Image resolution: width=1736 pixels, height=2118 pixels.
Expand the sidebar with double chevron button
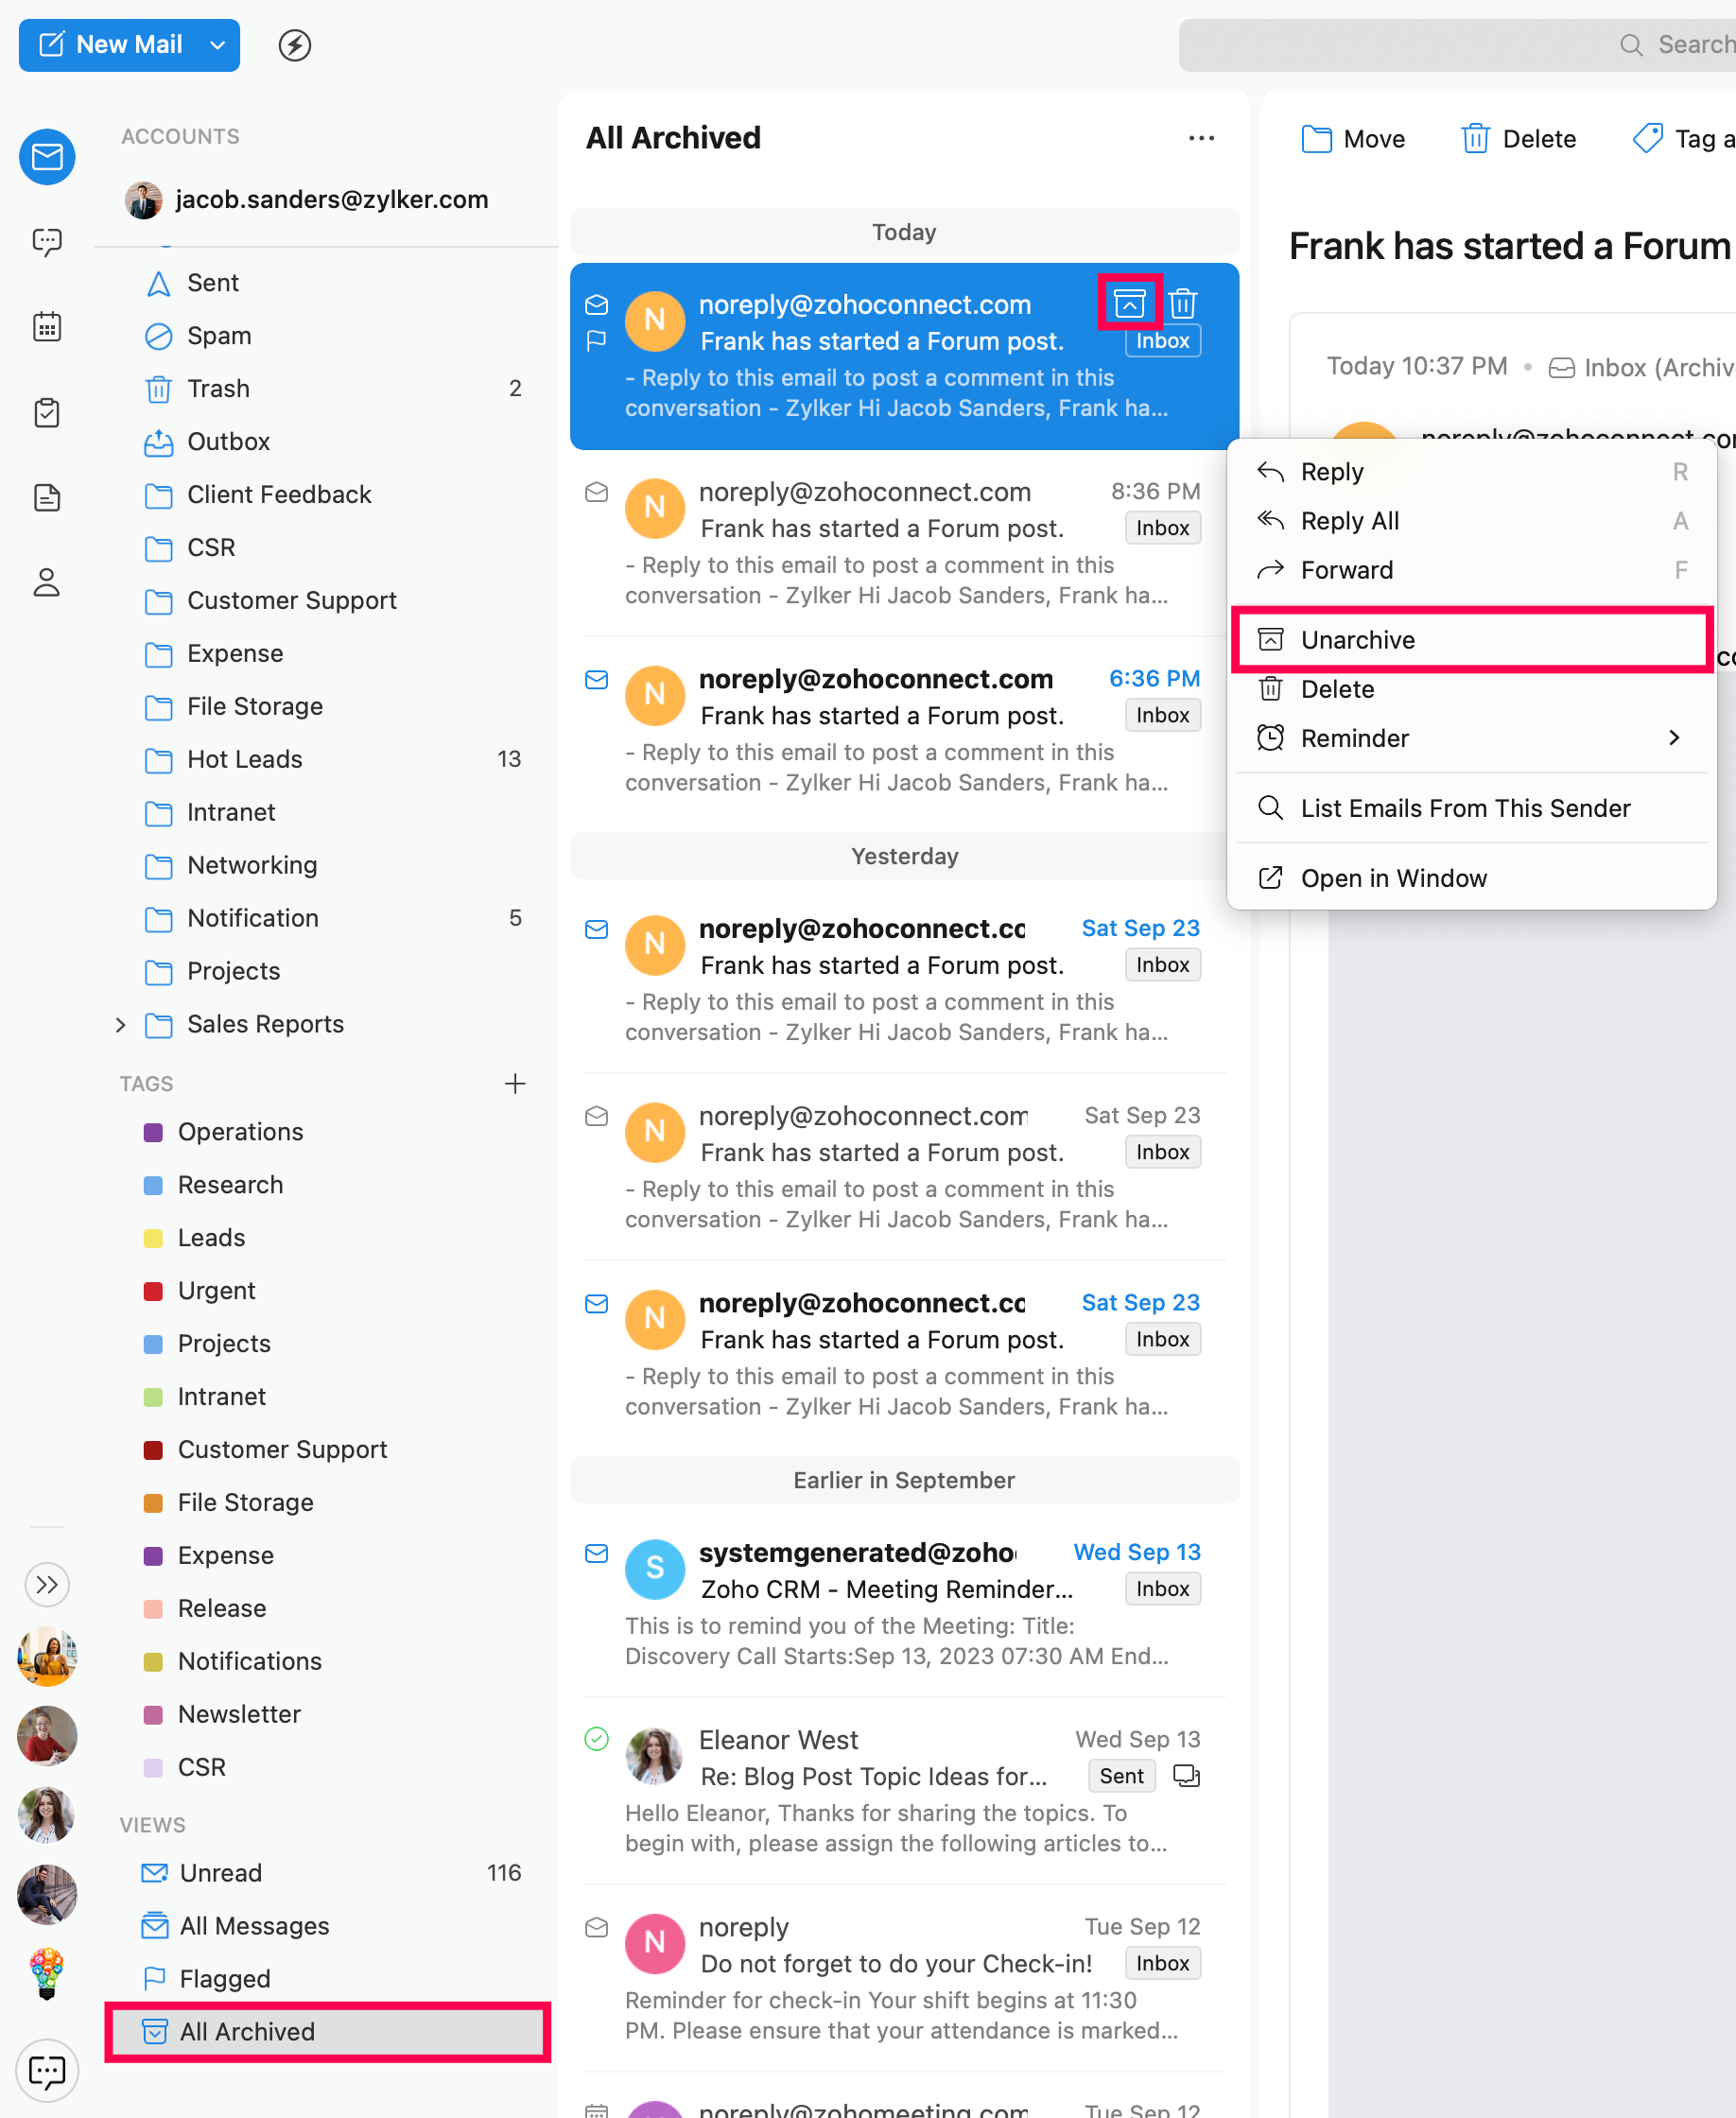coord(47,1584)
